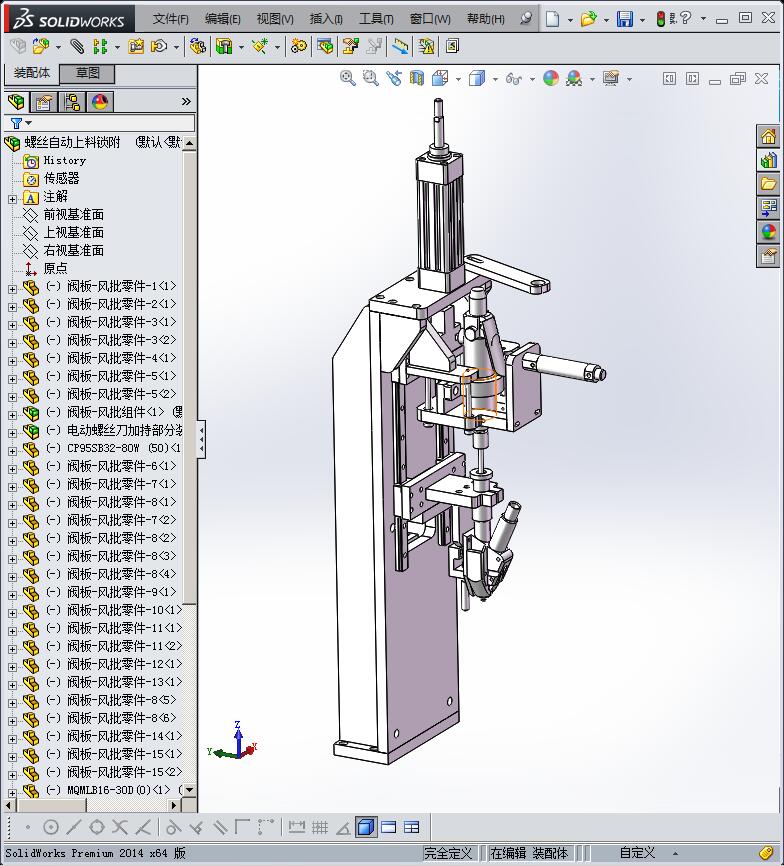The image size is (784, 866).
Task: Open the Smart Fasteners tool
Action: [136, 46]
